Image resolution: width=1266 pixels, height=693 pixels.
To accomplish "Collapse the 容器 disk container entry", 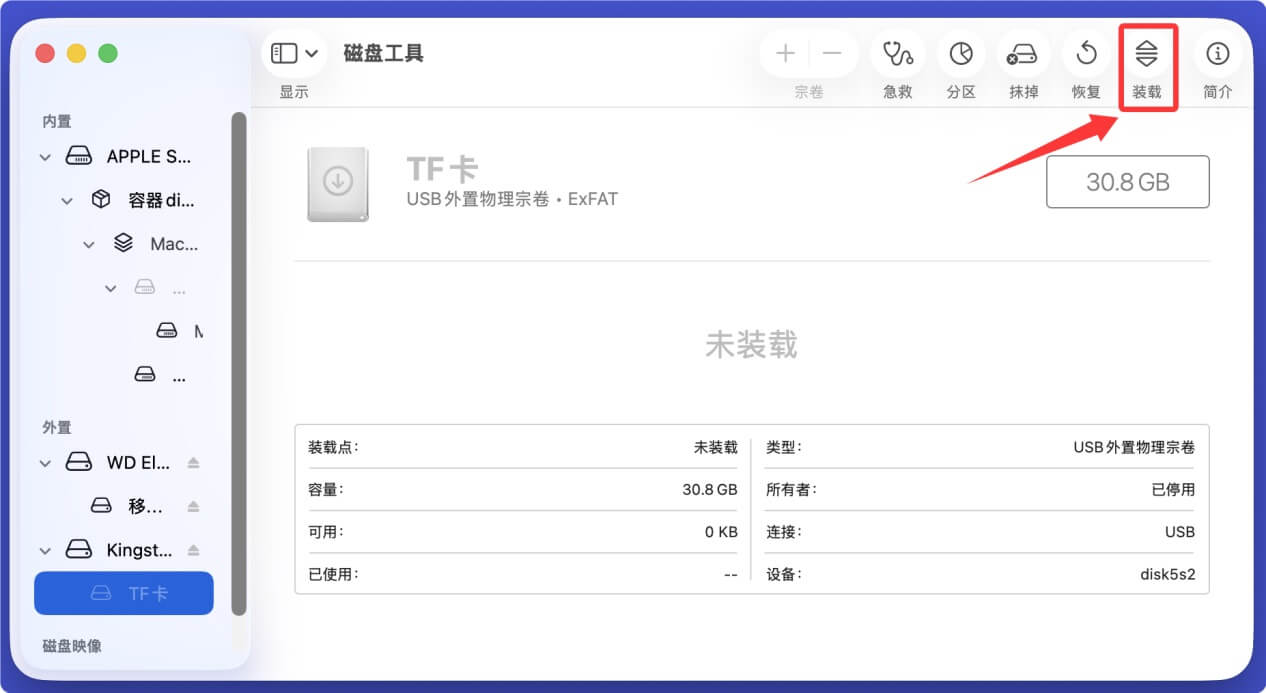I will (67, 200).
